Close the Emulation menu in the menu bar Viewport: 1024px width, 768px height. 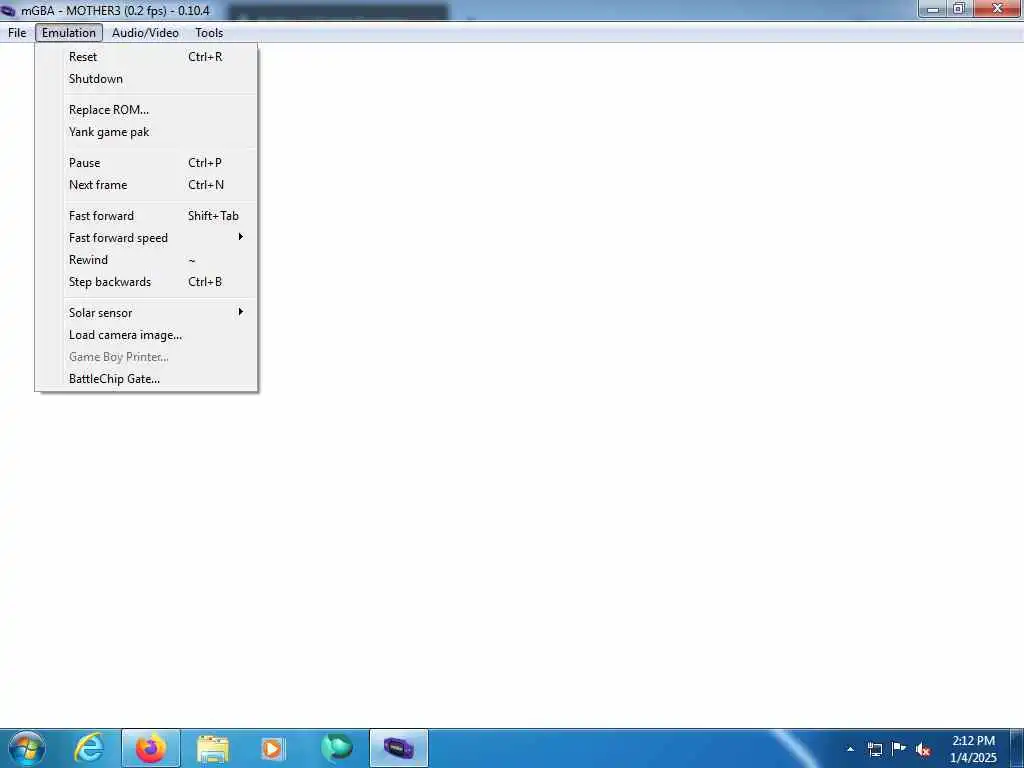69,33
